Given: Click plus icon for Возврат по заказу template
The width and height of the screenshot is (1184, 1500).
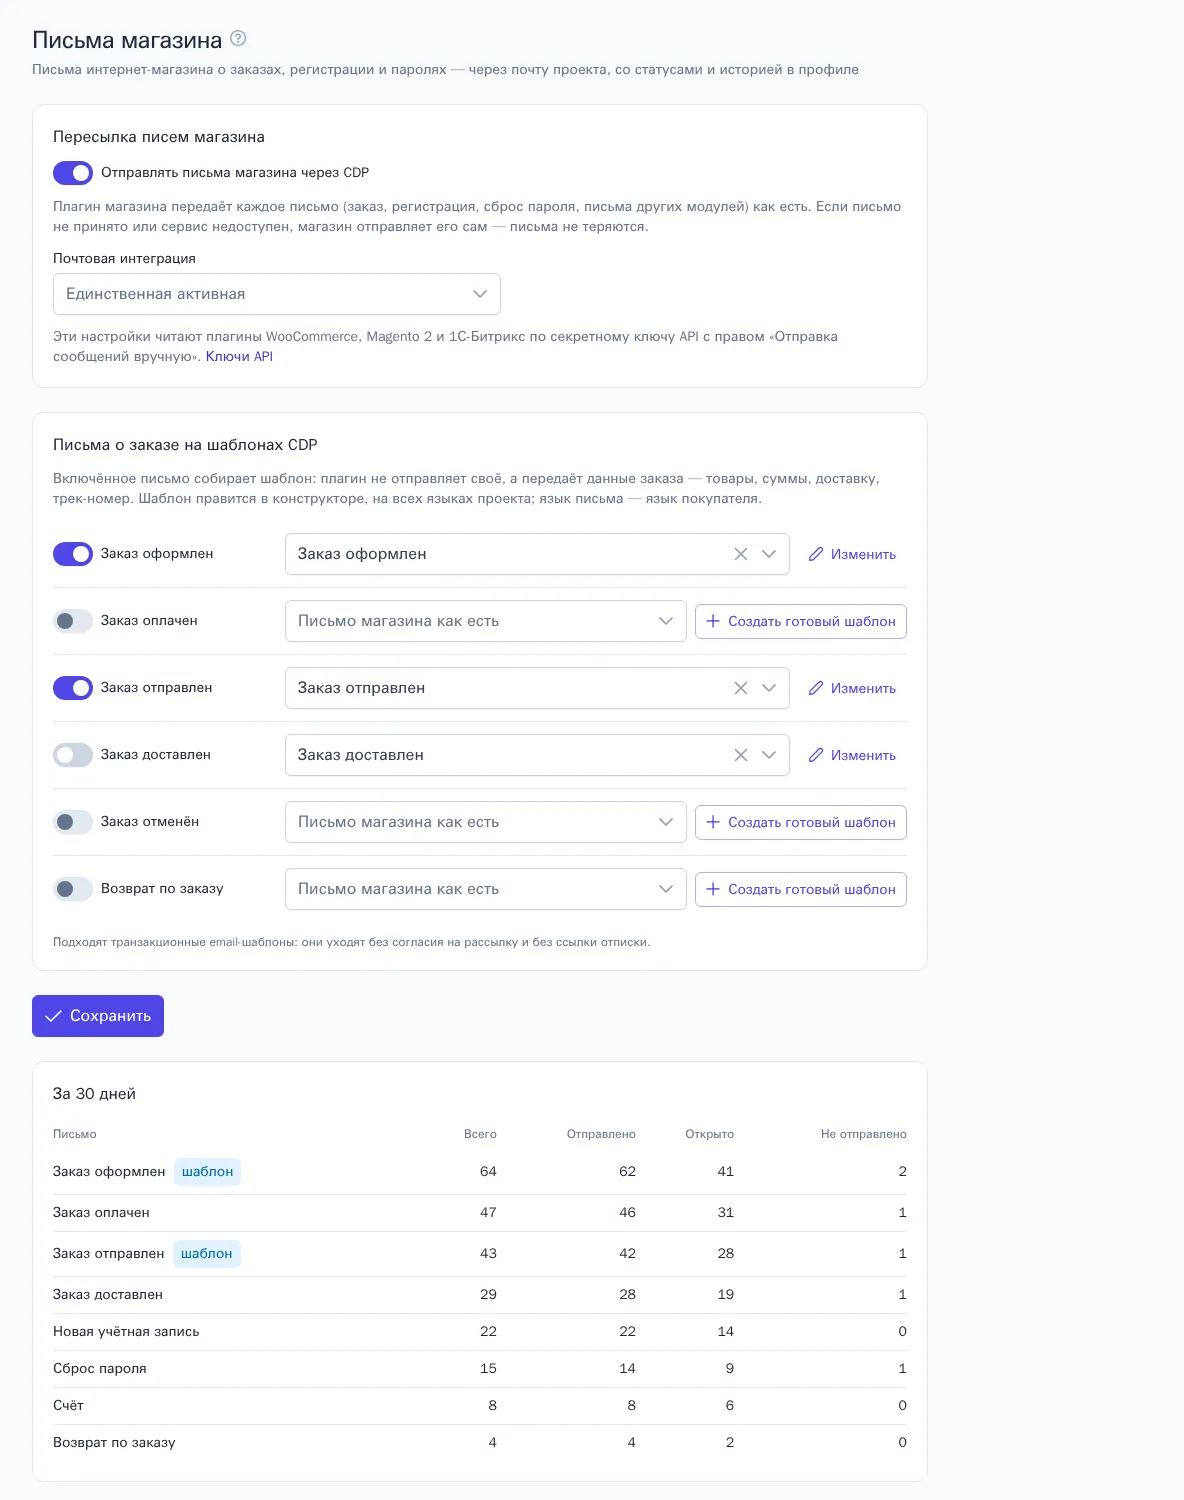Looking at the screenshot, I should coord(713,889).
